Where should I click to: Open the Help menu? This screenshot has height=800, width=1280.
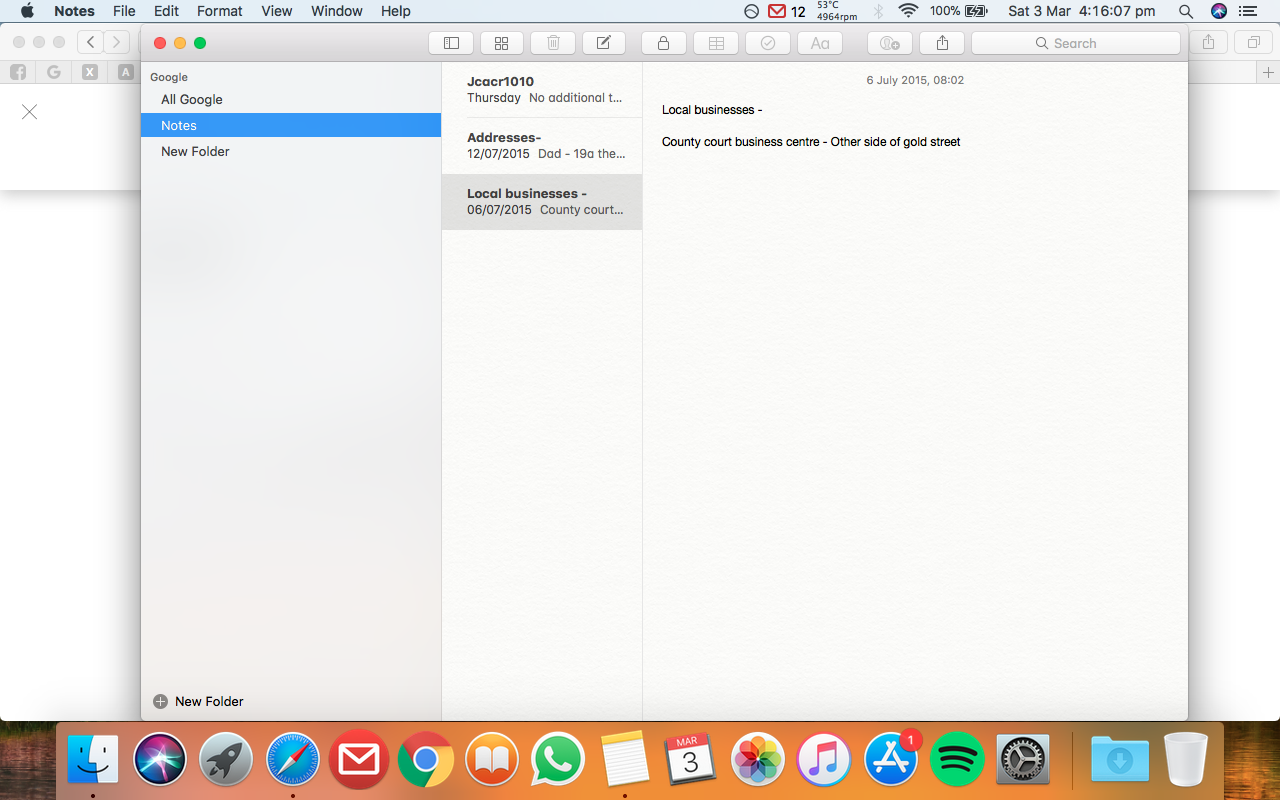[396, 11]
